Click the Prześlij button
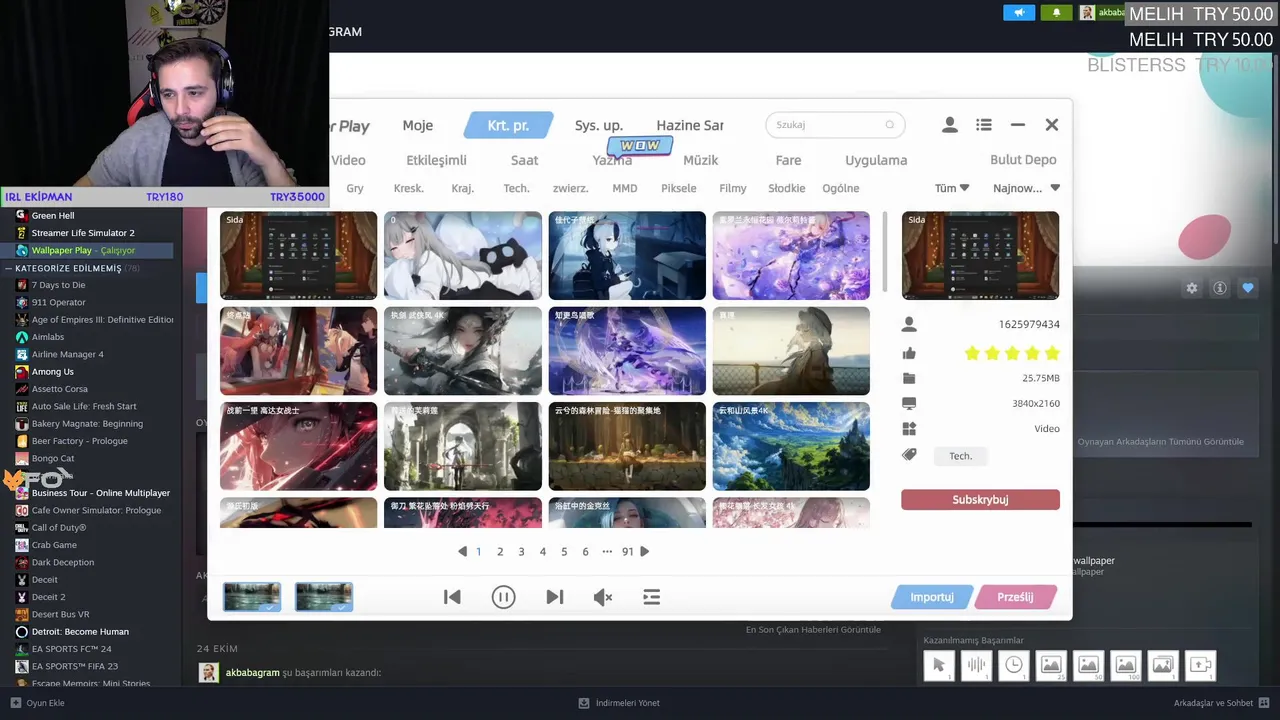 tap(1015, 597)
